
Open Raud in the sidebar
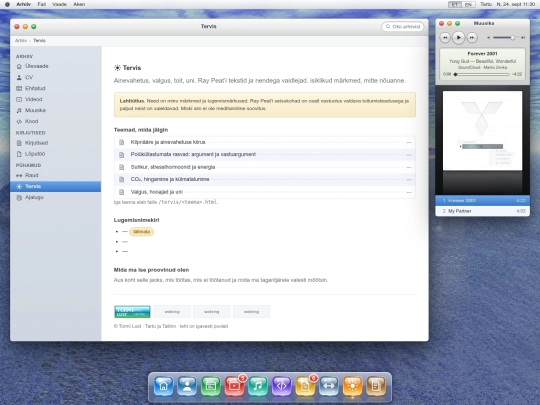(x=55, y=175)
